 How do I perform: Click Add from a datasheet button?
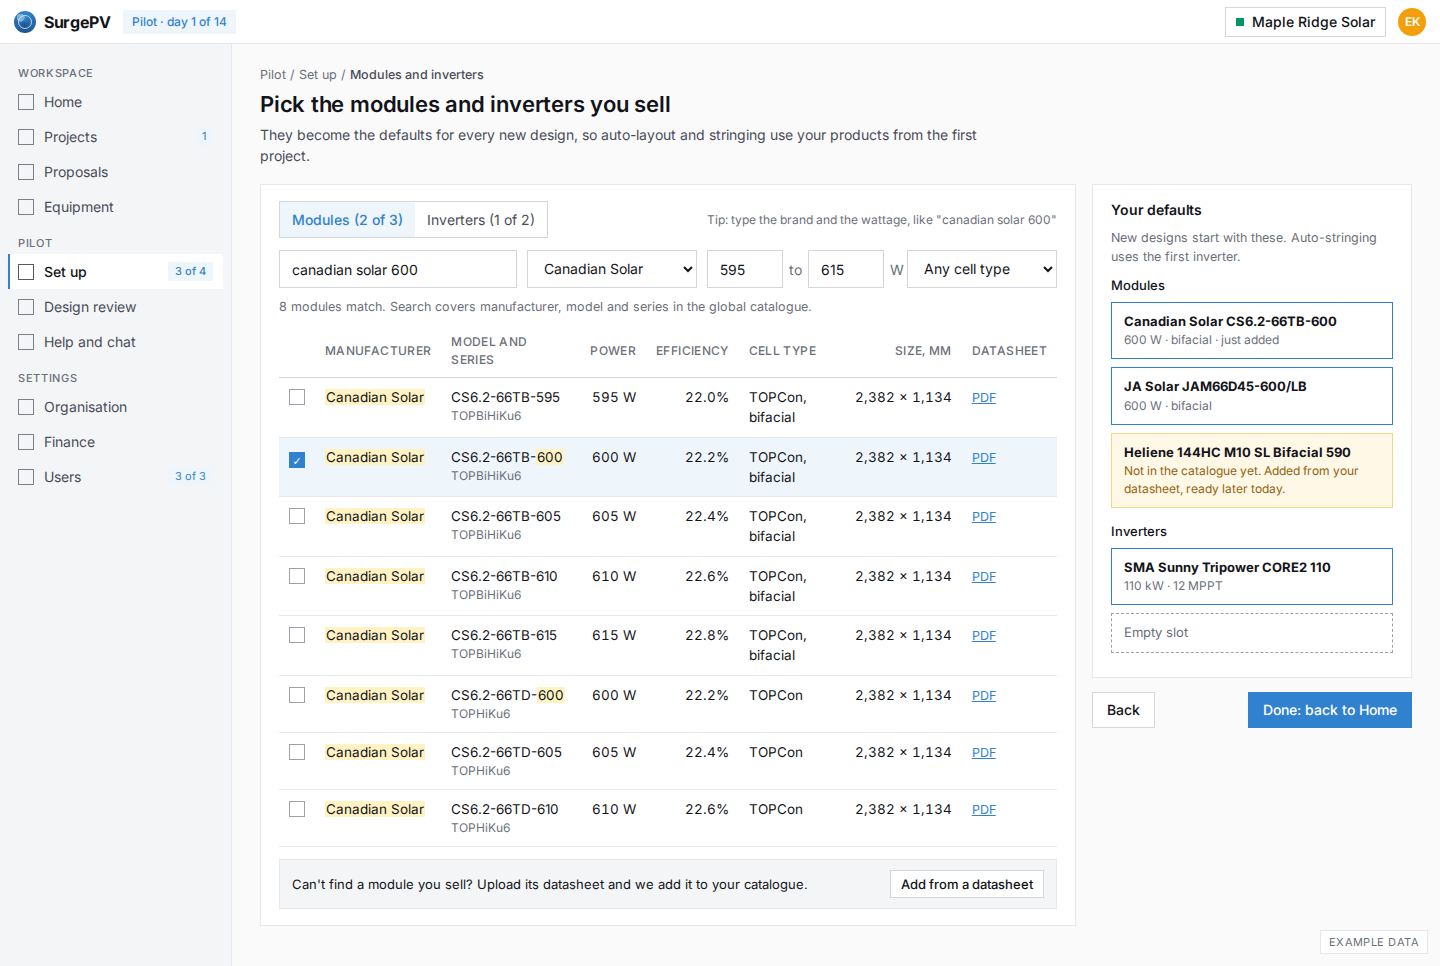(967, 884)
